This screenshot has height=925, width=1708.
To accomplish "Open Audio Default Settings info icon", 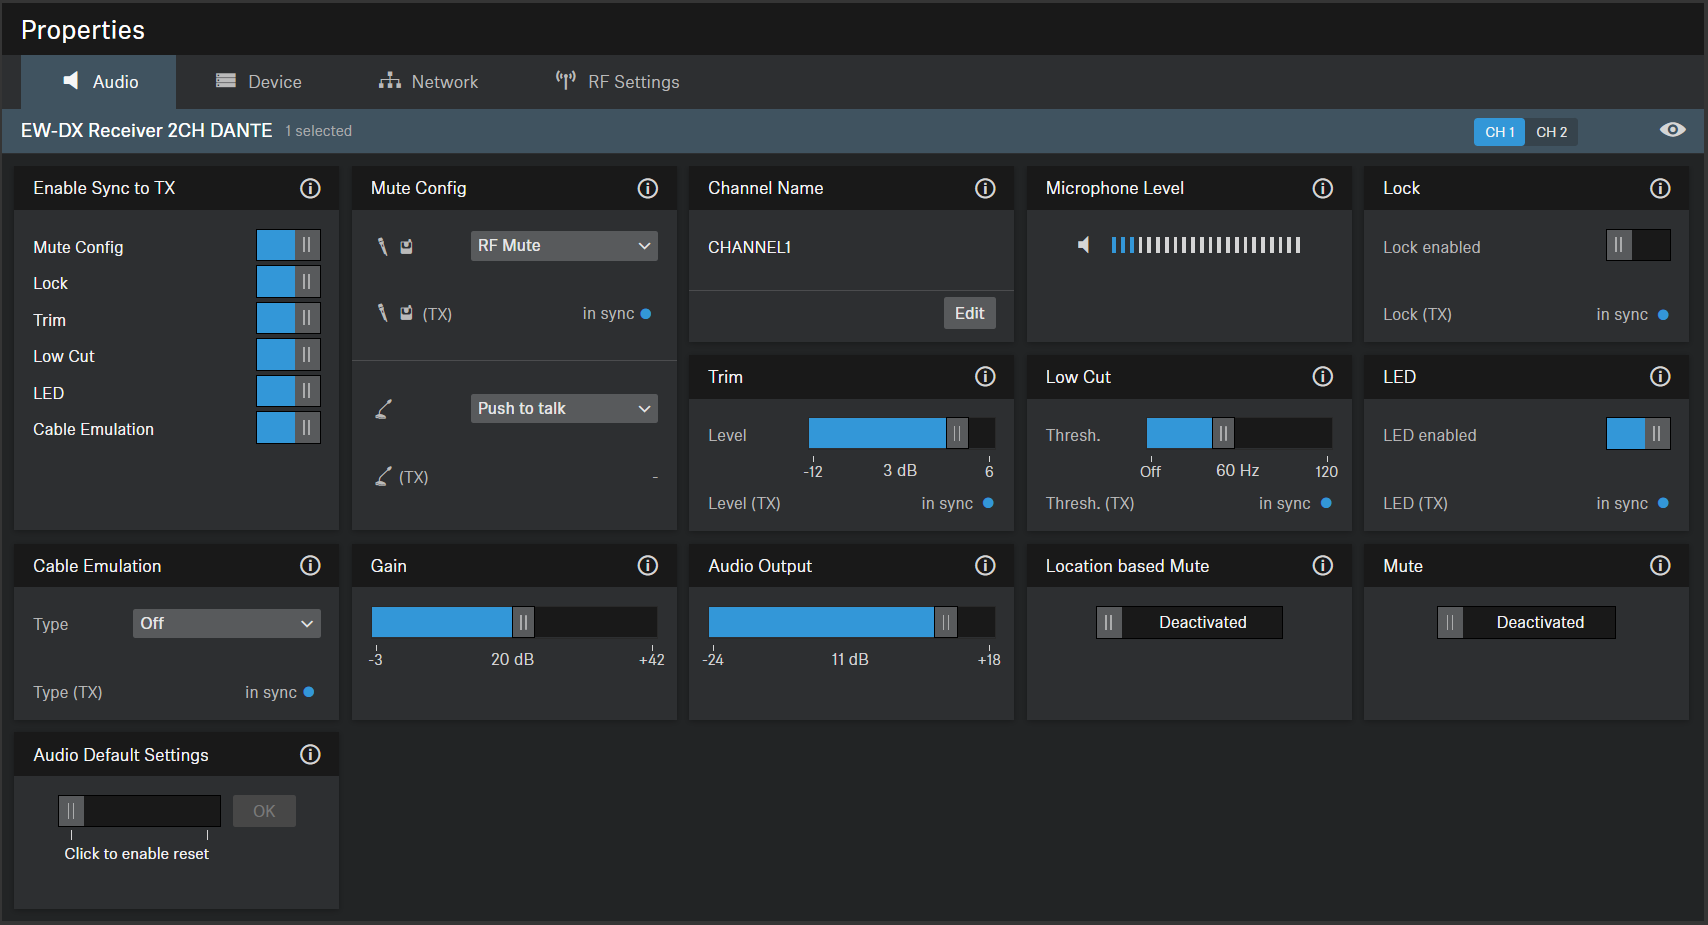I will coord(310,755).
